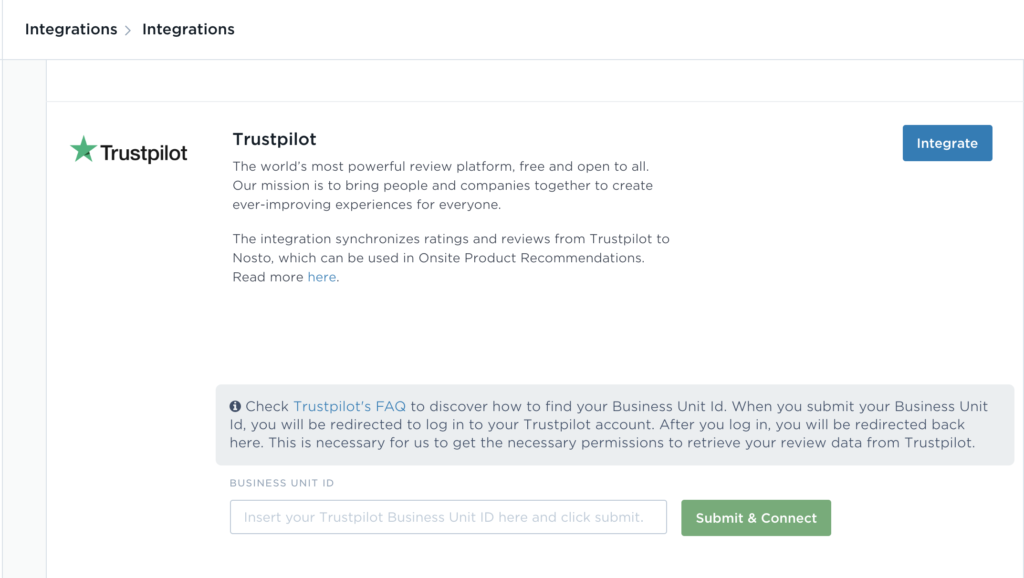Click the 'integration synchronizes ratings' paragraph
Image resolution: width=1024 pixels, height=578 pixels.
pyautogui.click(x=451, y=258)
